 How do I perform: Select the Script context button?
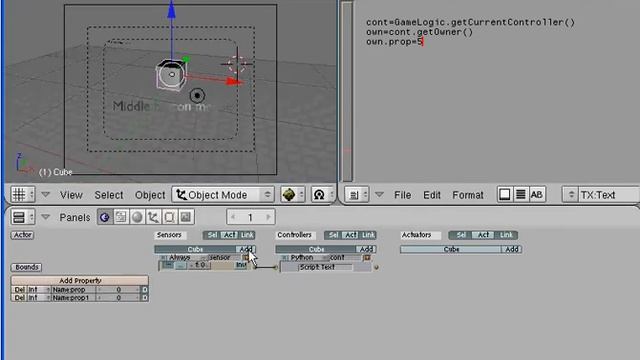(x=121, y=217)
